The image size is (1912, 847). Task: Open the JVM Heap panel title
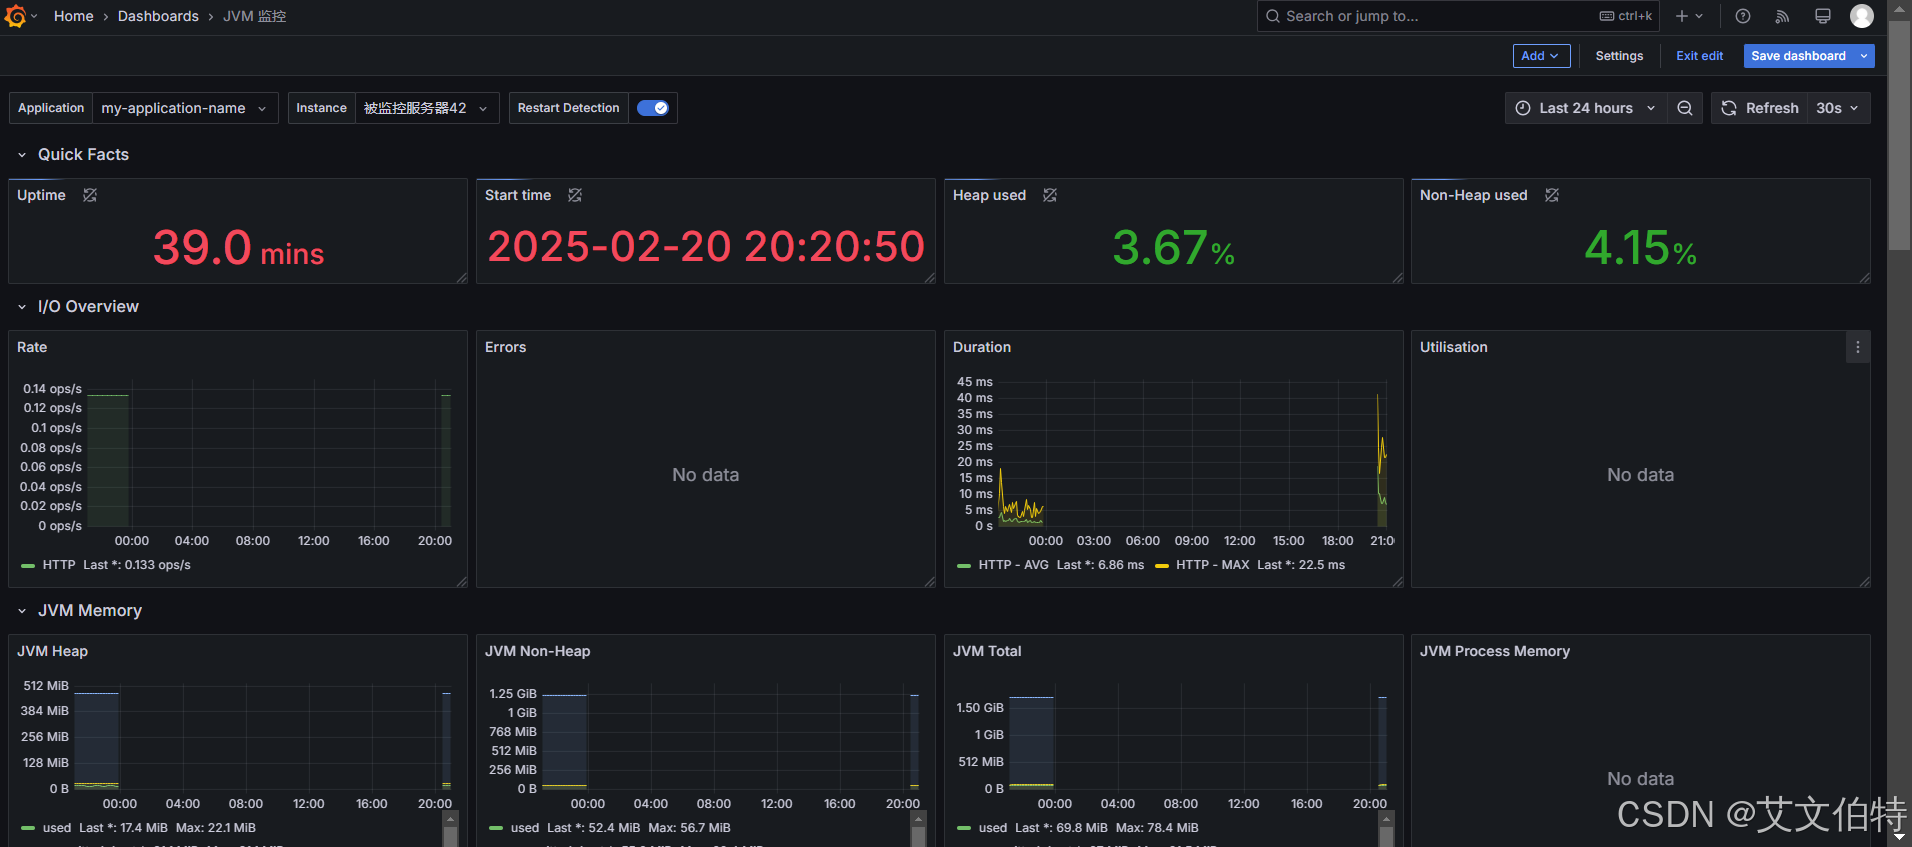[53, 651]
